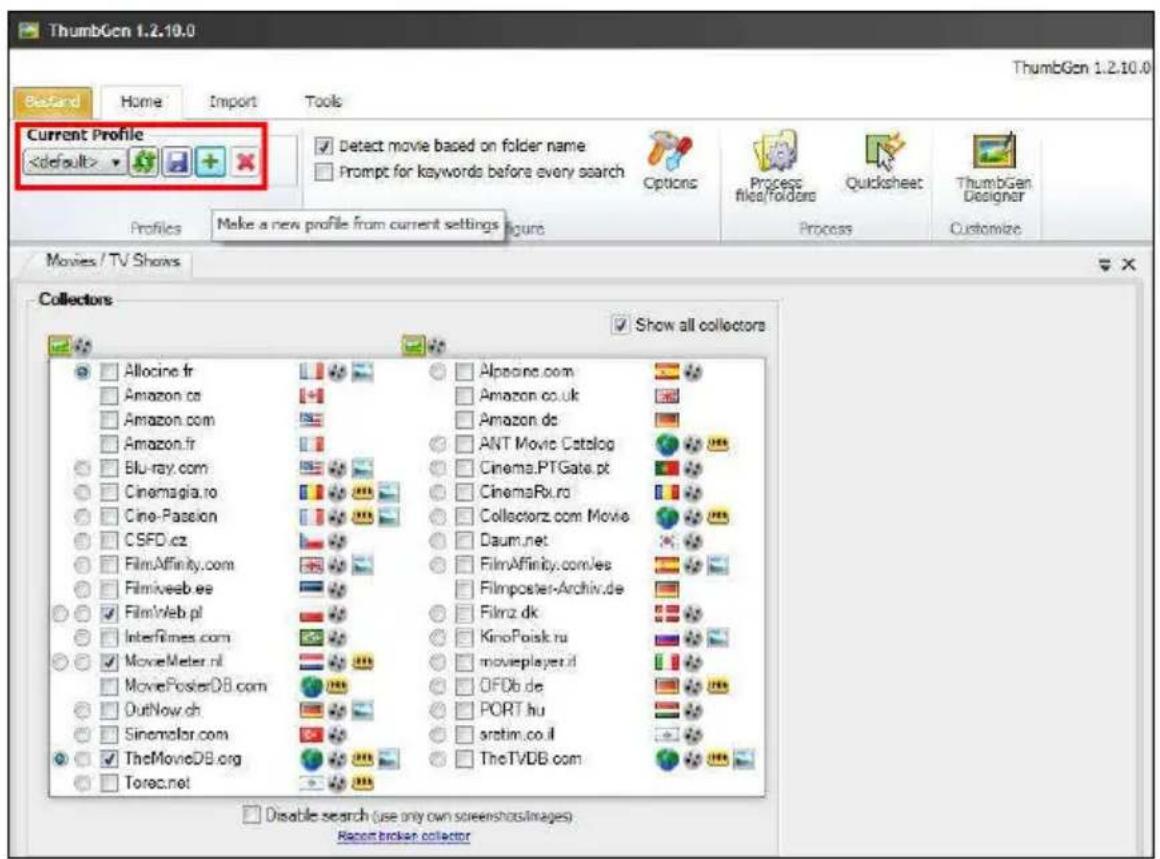Screen dimensions: 1160x859
Task: Open the gold application menu button
Action: [x=52, y=101]
